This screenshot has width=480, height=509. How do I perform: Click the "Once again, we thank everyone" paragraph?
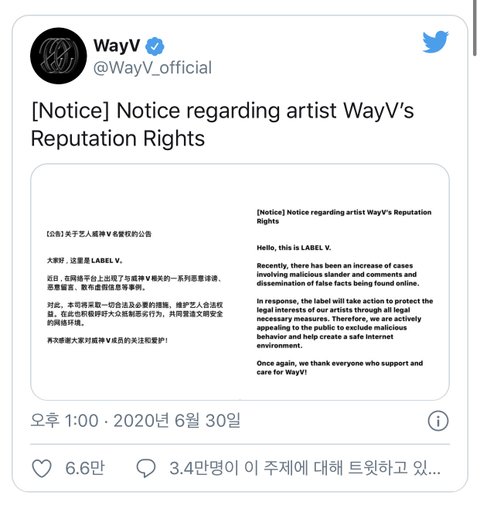point(340,368)
